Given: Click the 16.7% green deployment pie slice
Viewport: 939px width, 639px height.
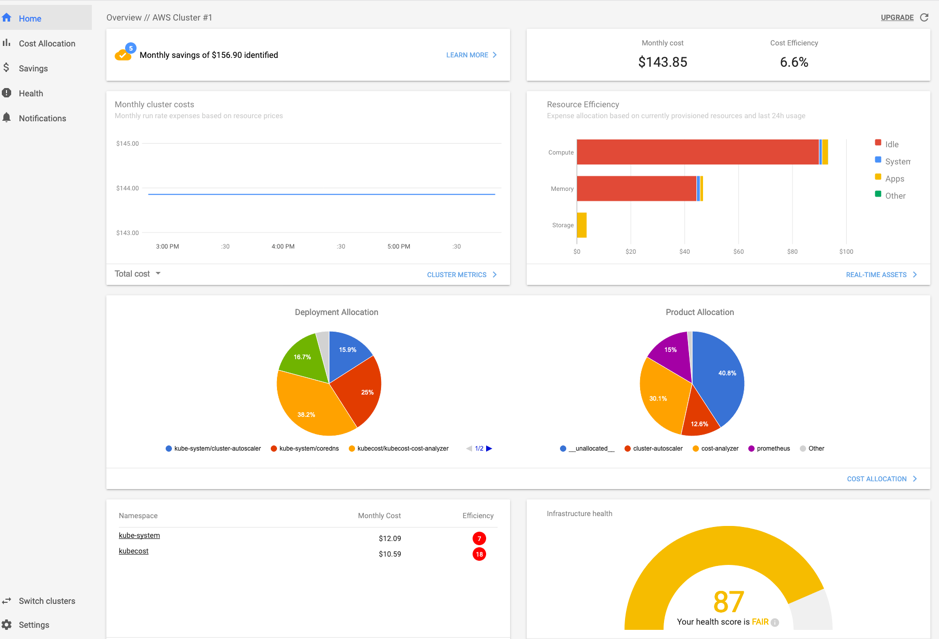Looking at the screenshot, I should tap(304, 359).
